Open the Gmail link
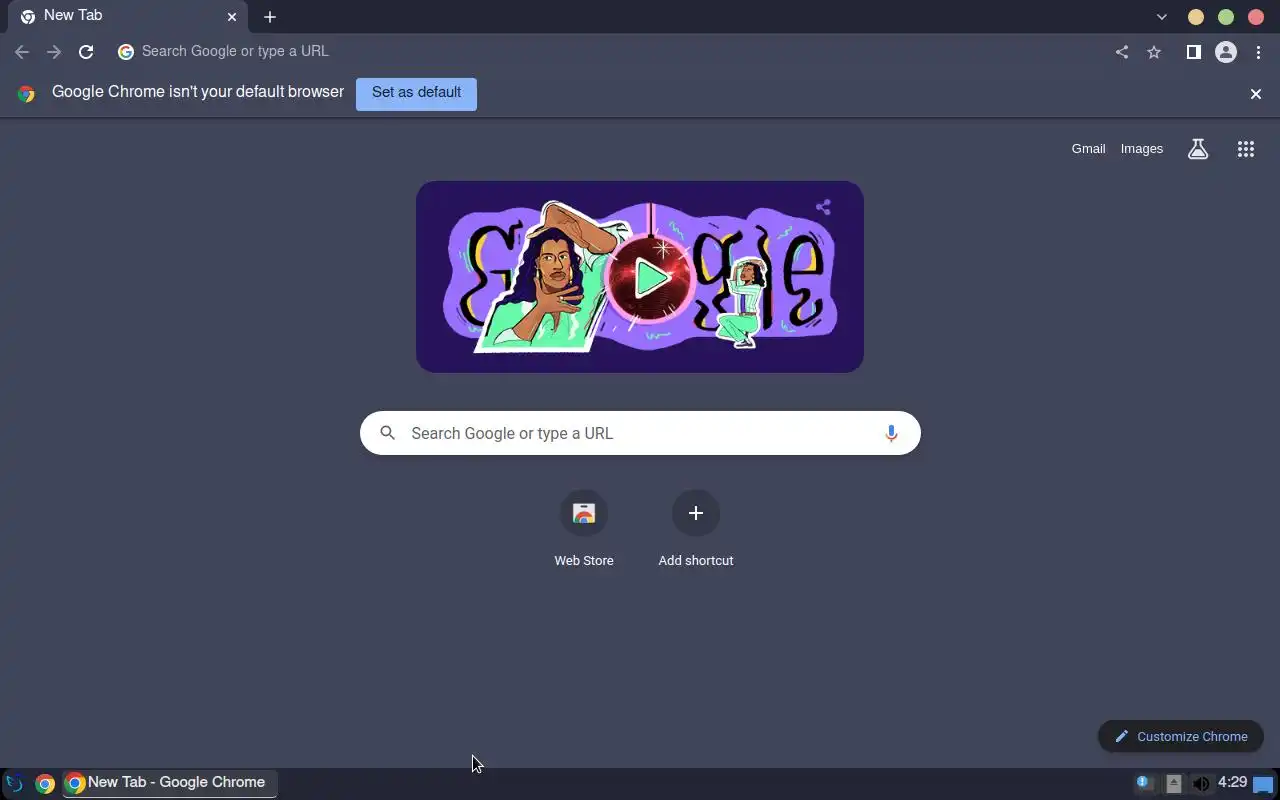Viewport: 1280px width, 800px height. (1088, 149)
